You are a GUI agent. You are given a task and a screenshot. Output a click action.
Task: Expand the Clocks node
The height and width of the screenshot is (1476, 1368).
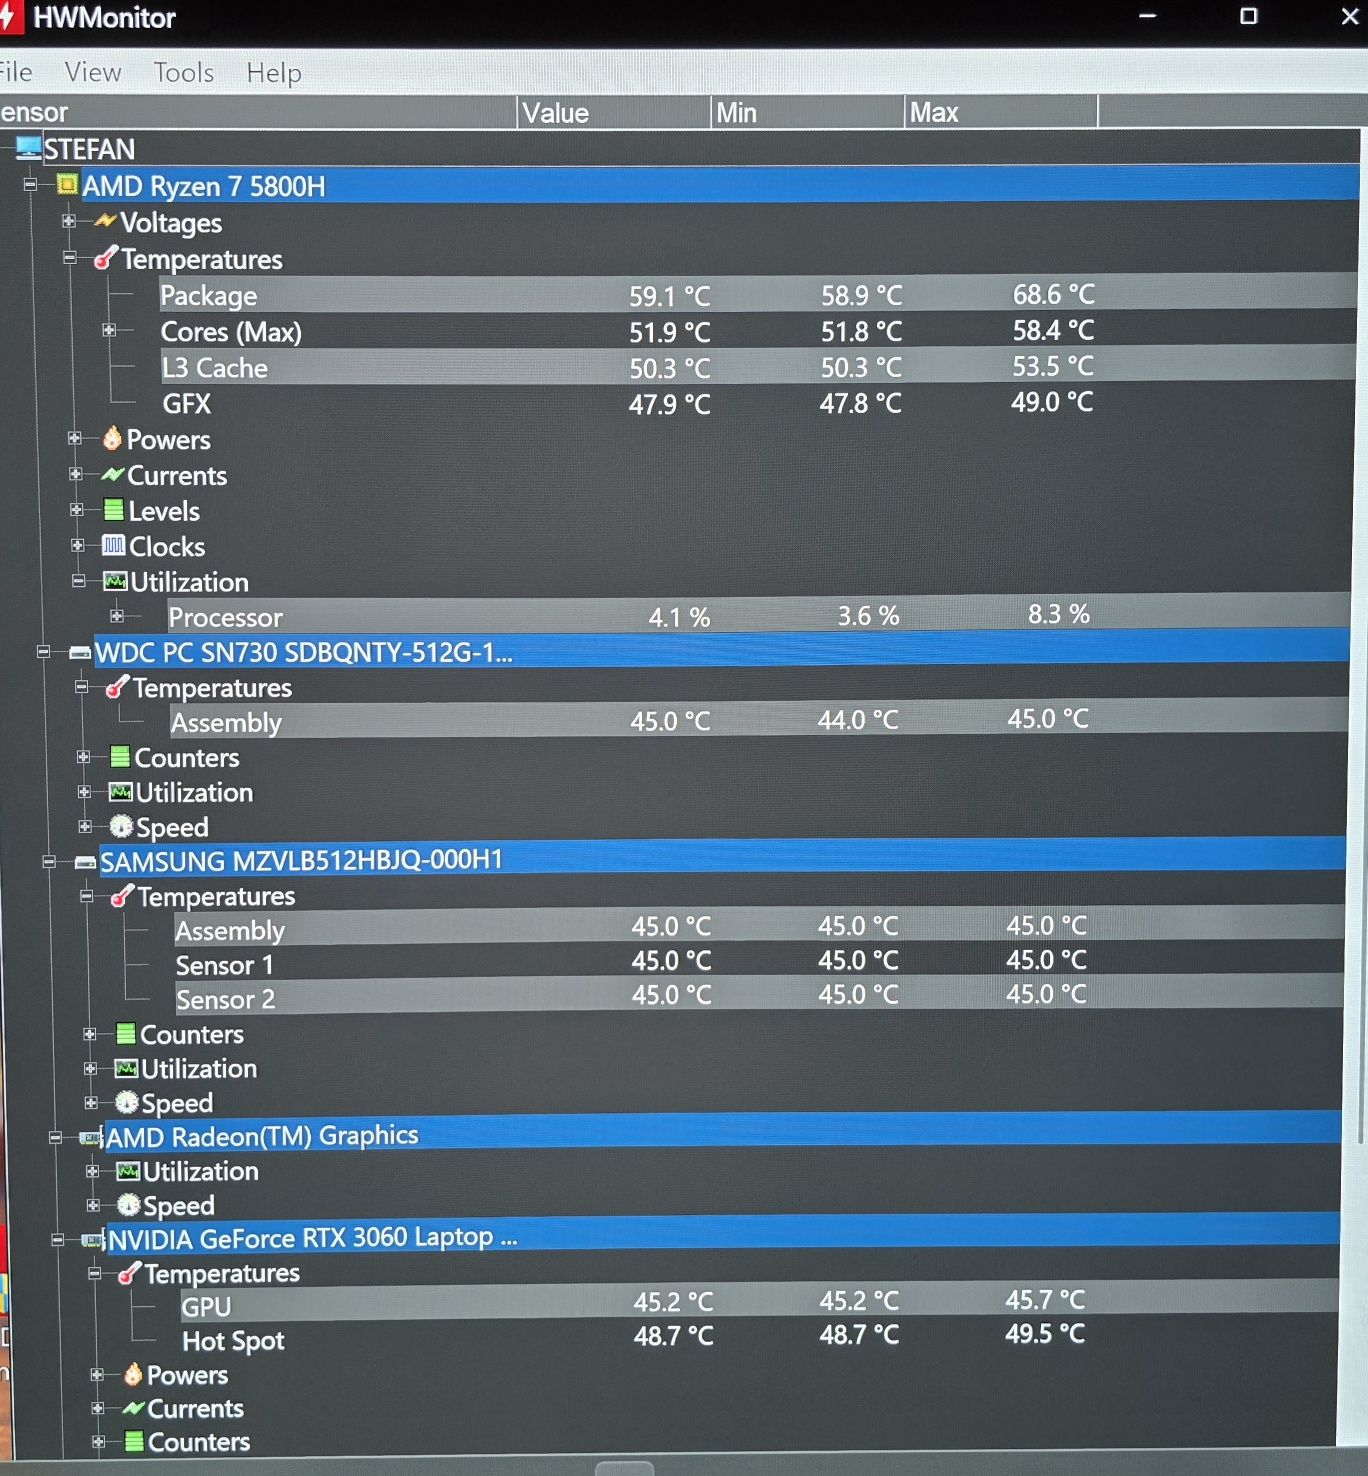pos(77,545)
